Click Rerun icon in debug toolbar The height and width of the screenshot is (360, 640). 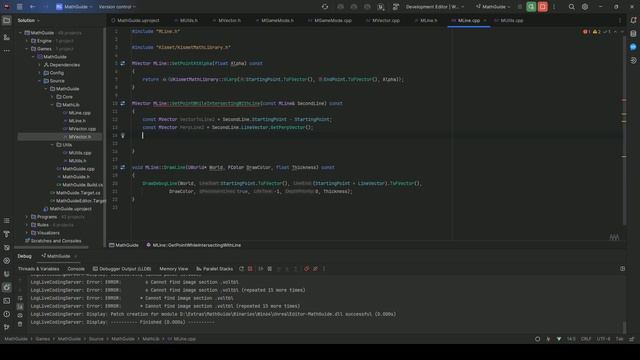coord(241,269)
